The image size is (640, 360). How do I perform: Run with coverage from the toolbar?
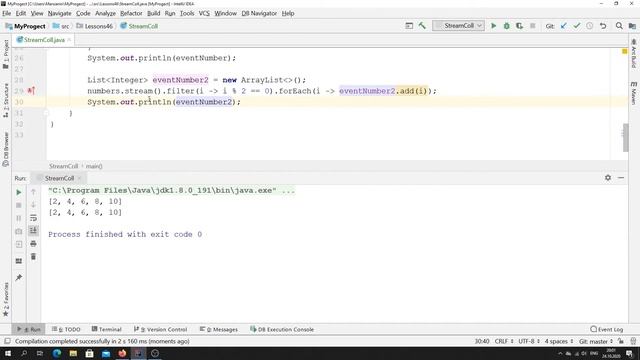click(x=519, y=26)
